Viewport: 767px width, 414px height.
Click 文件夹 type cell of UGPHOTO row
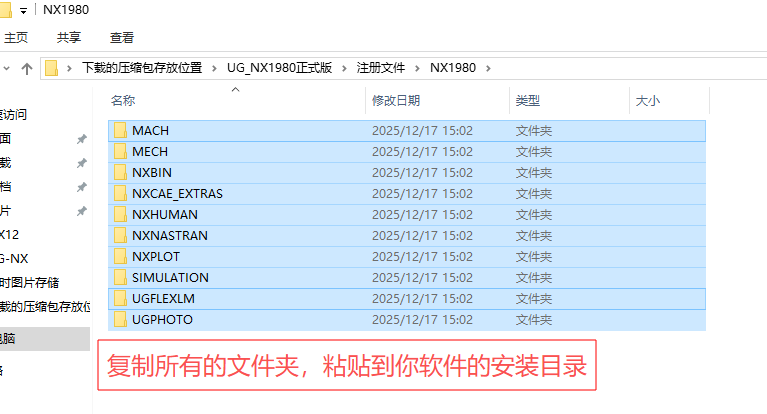coord(534,320)
